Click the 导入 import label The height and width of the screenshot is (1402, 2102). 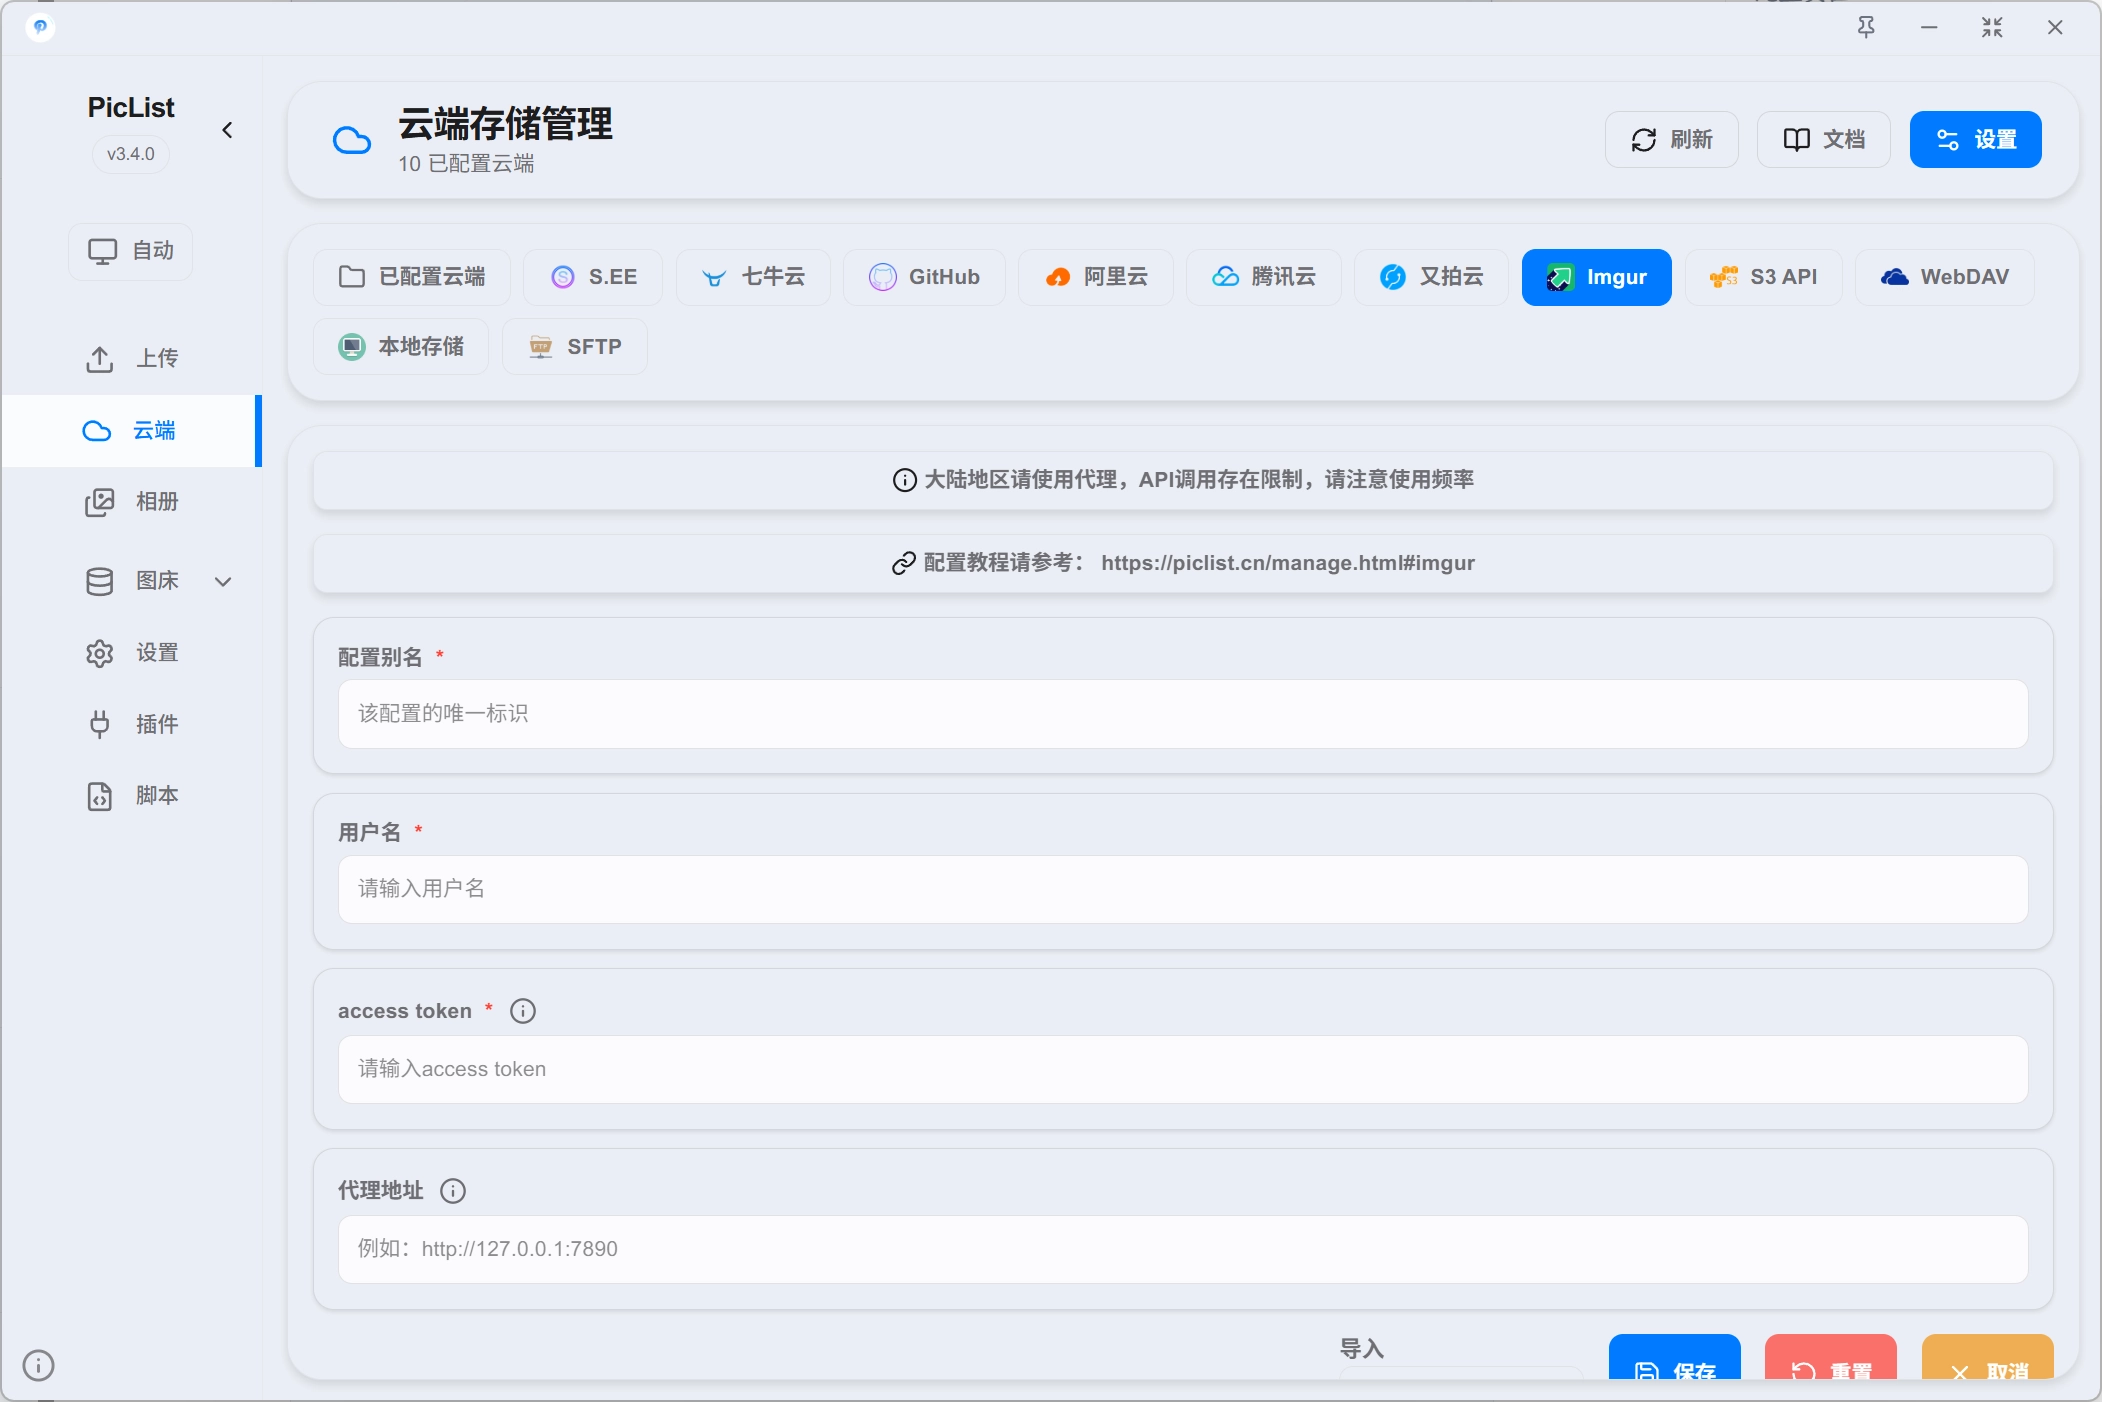coord(1361,1349)
